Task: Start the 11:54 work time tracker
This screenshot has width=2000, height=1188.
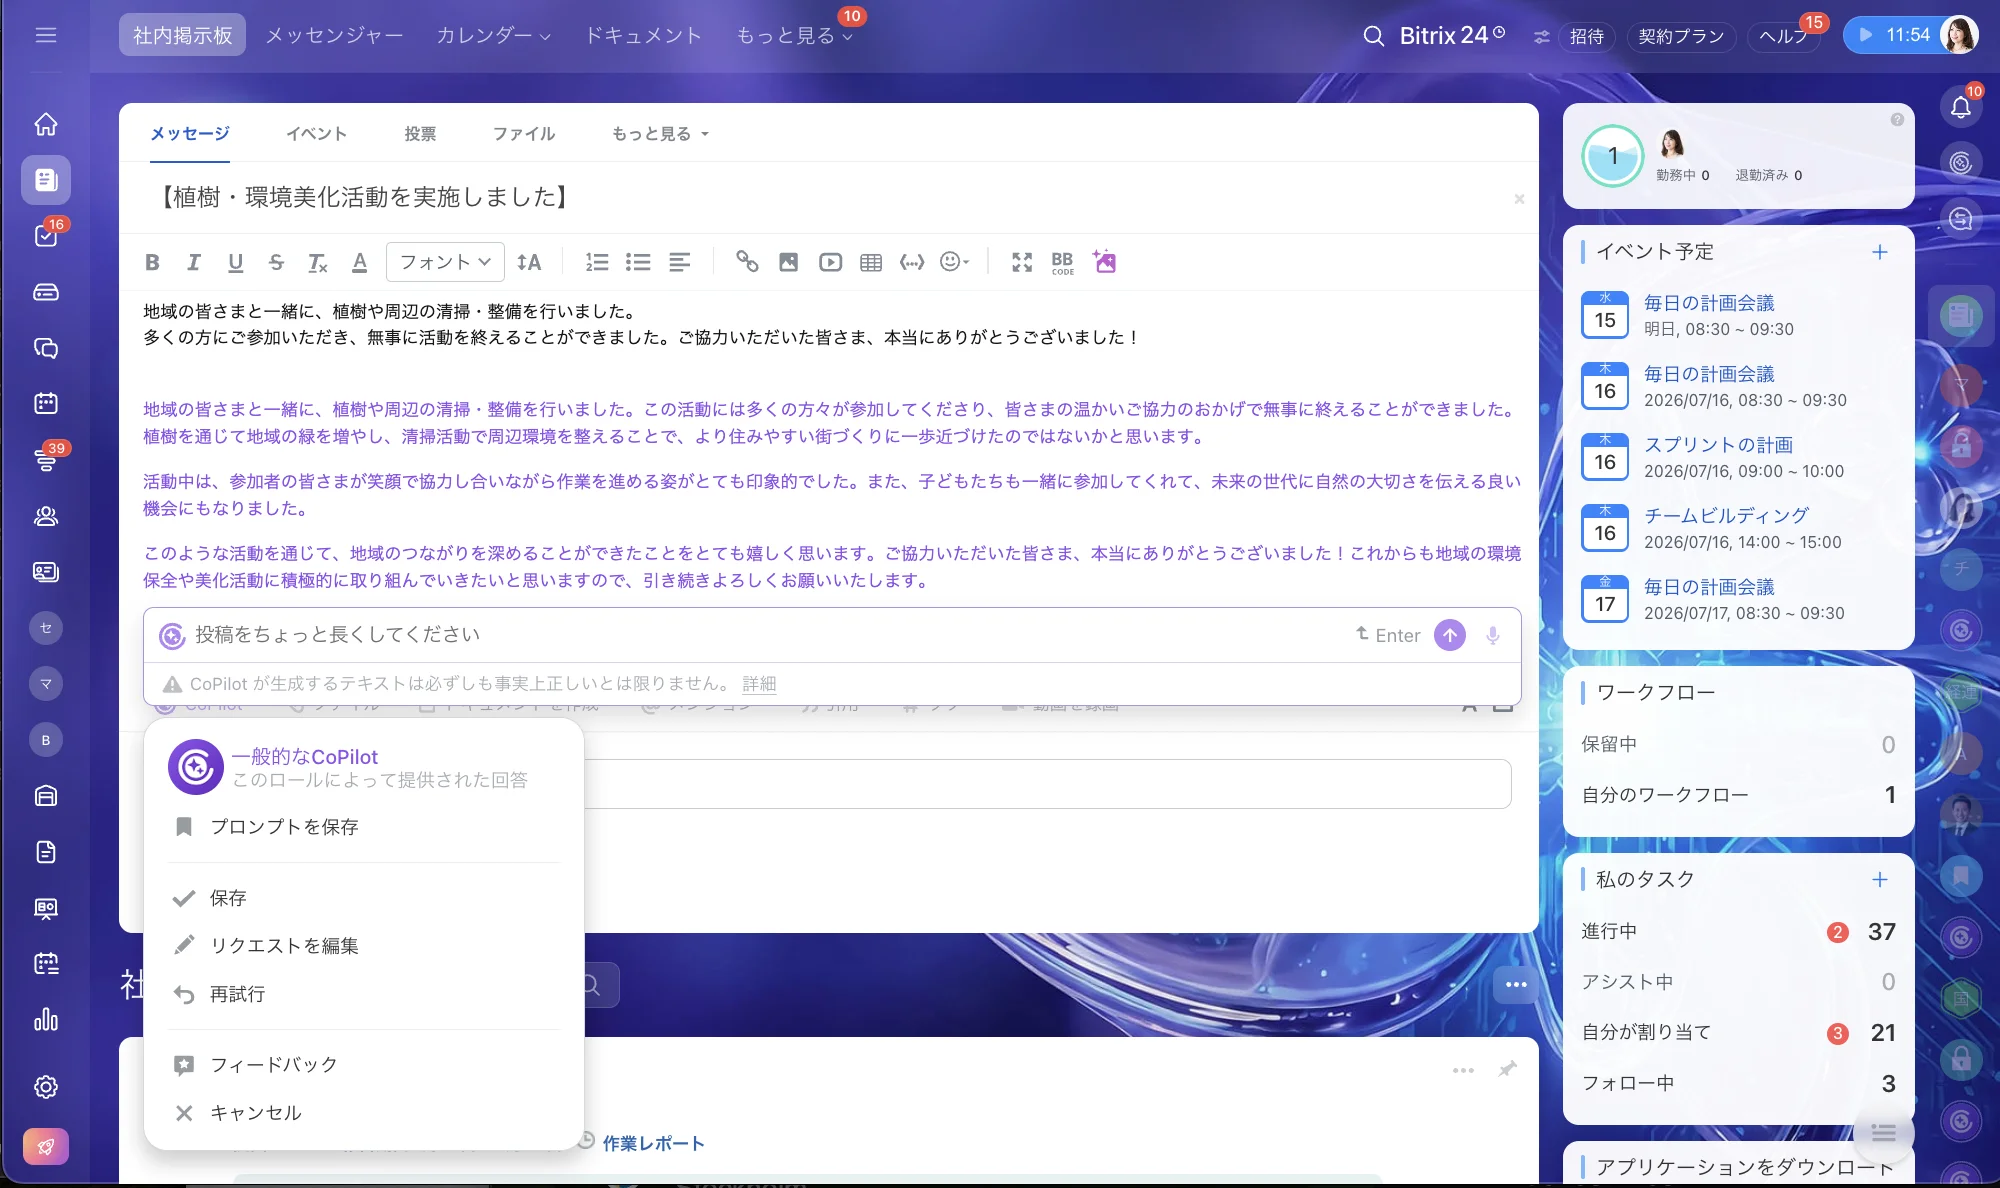Action: (1895, 35)
